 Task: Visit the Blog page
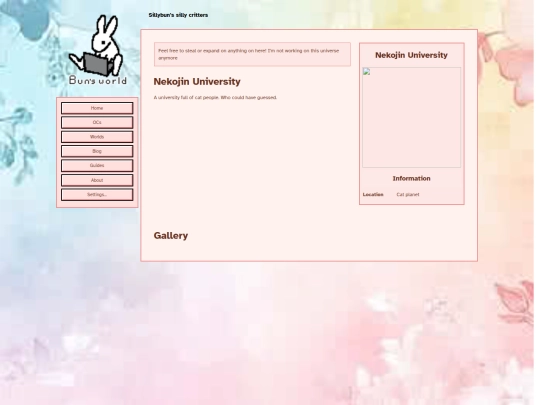tap(97, 151)
